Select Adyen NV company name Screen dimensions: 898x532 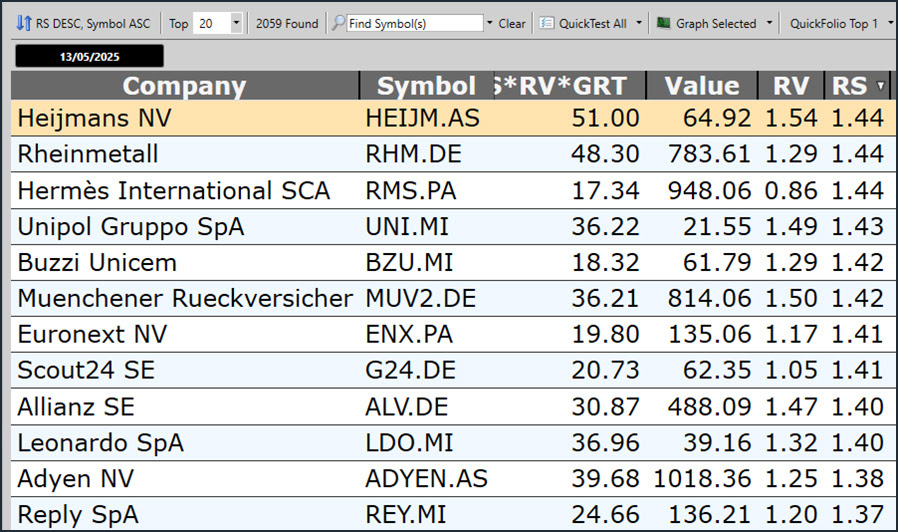76,479
